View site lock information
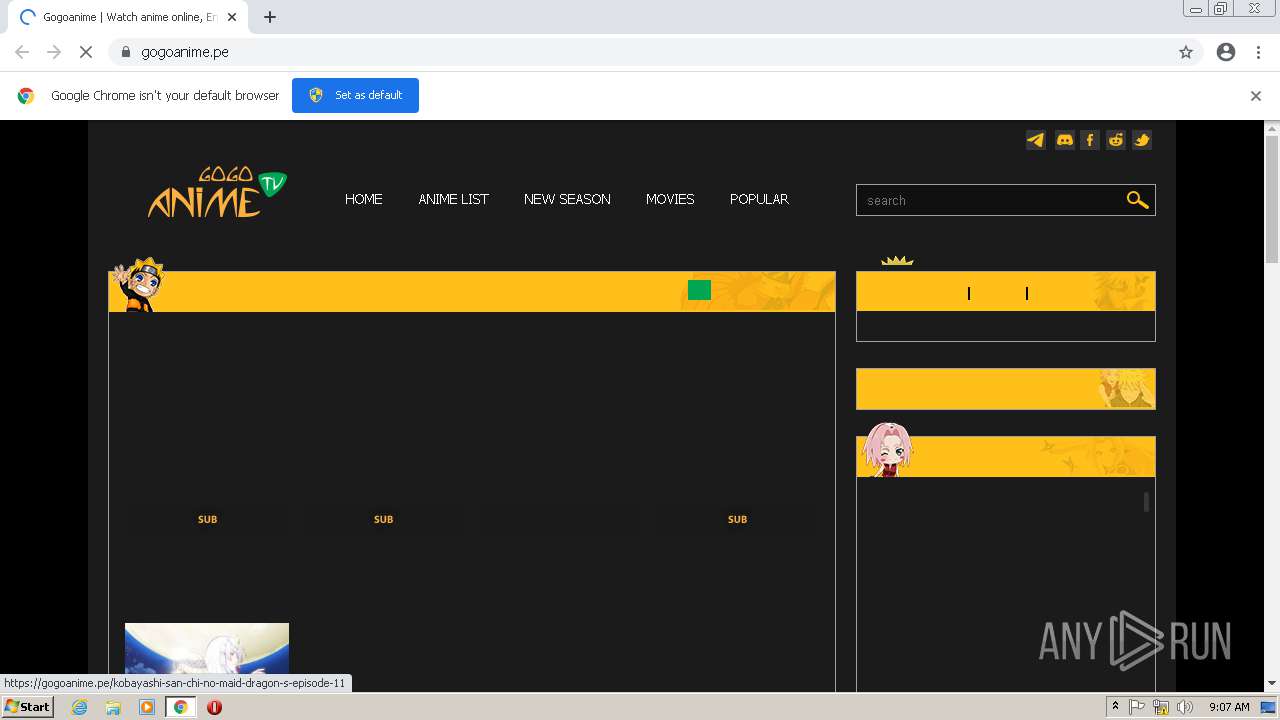This screenshot has height=720, width=1280. 125,52
